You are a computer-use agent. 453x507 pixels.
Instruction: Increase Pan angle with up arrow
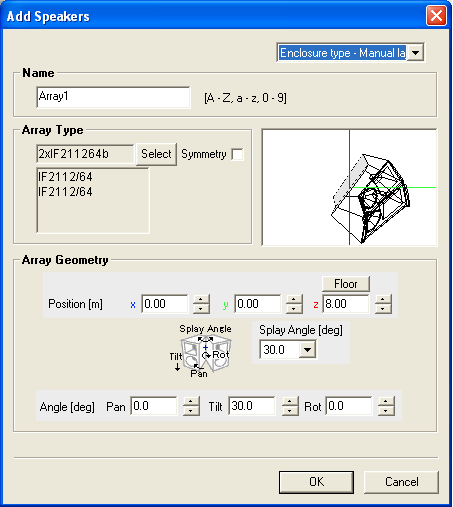[191, 401]
